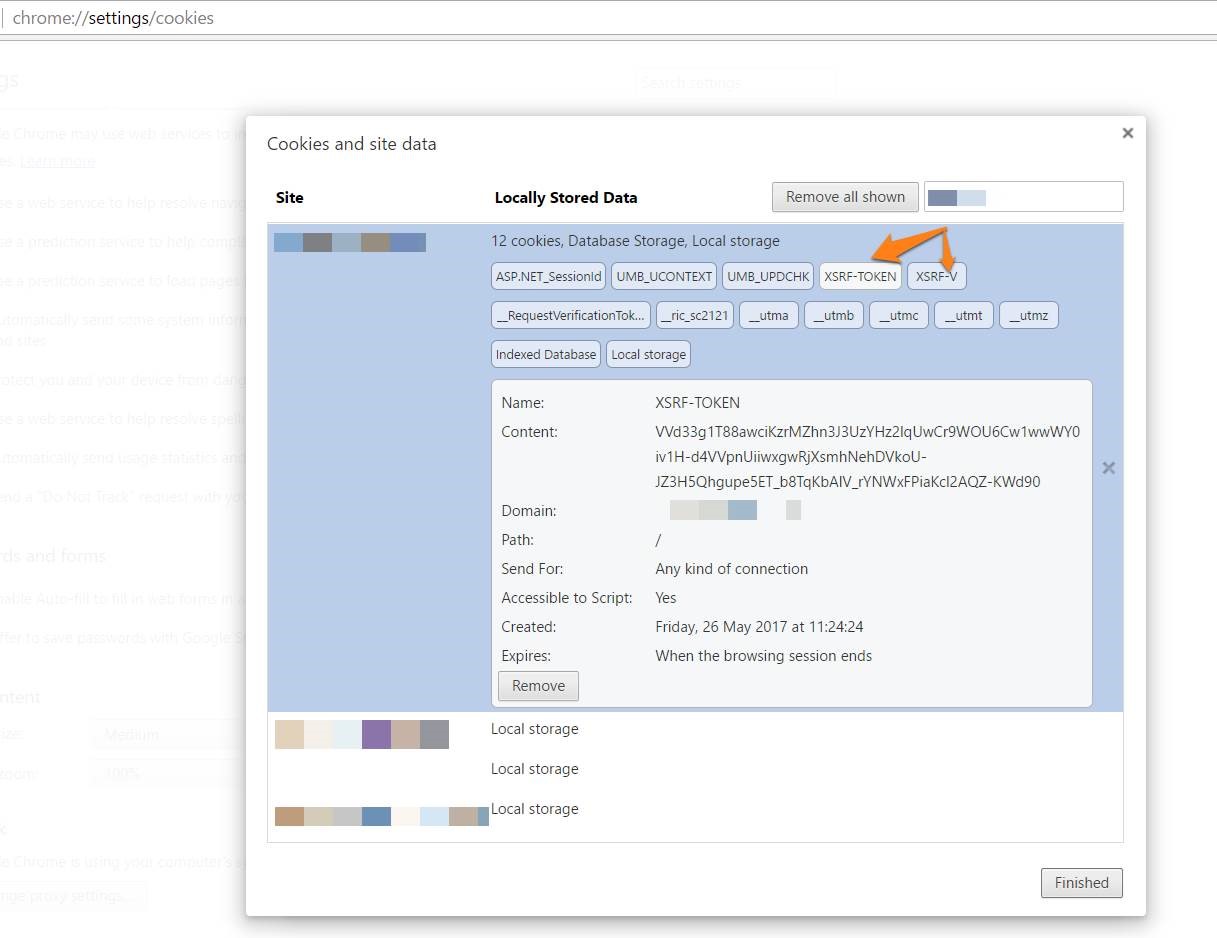Select the __utma cookie chip
Viewport: 1217px width, 938px height.
tap(769, 315)
